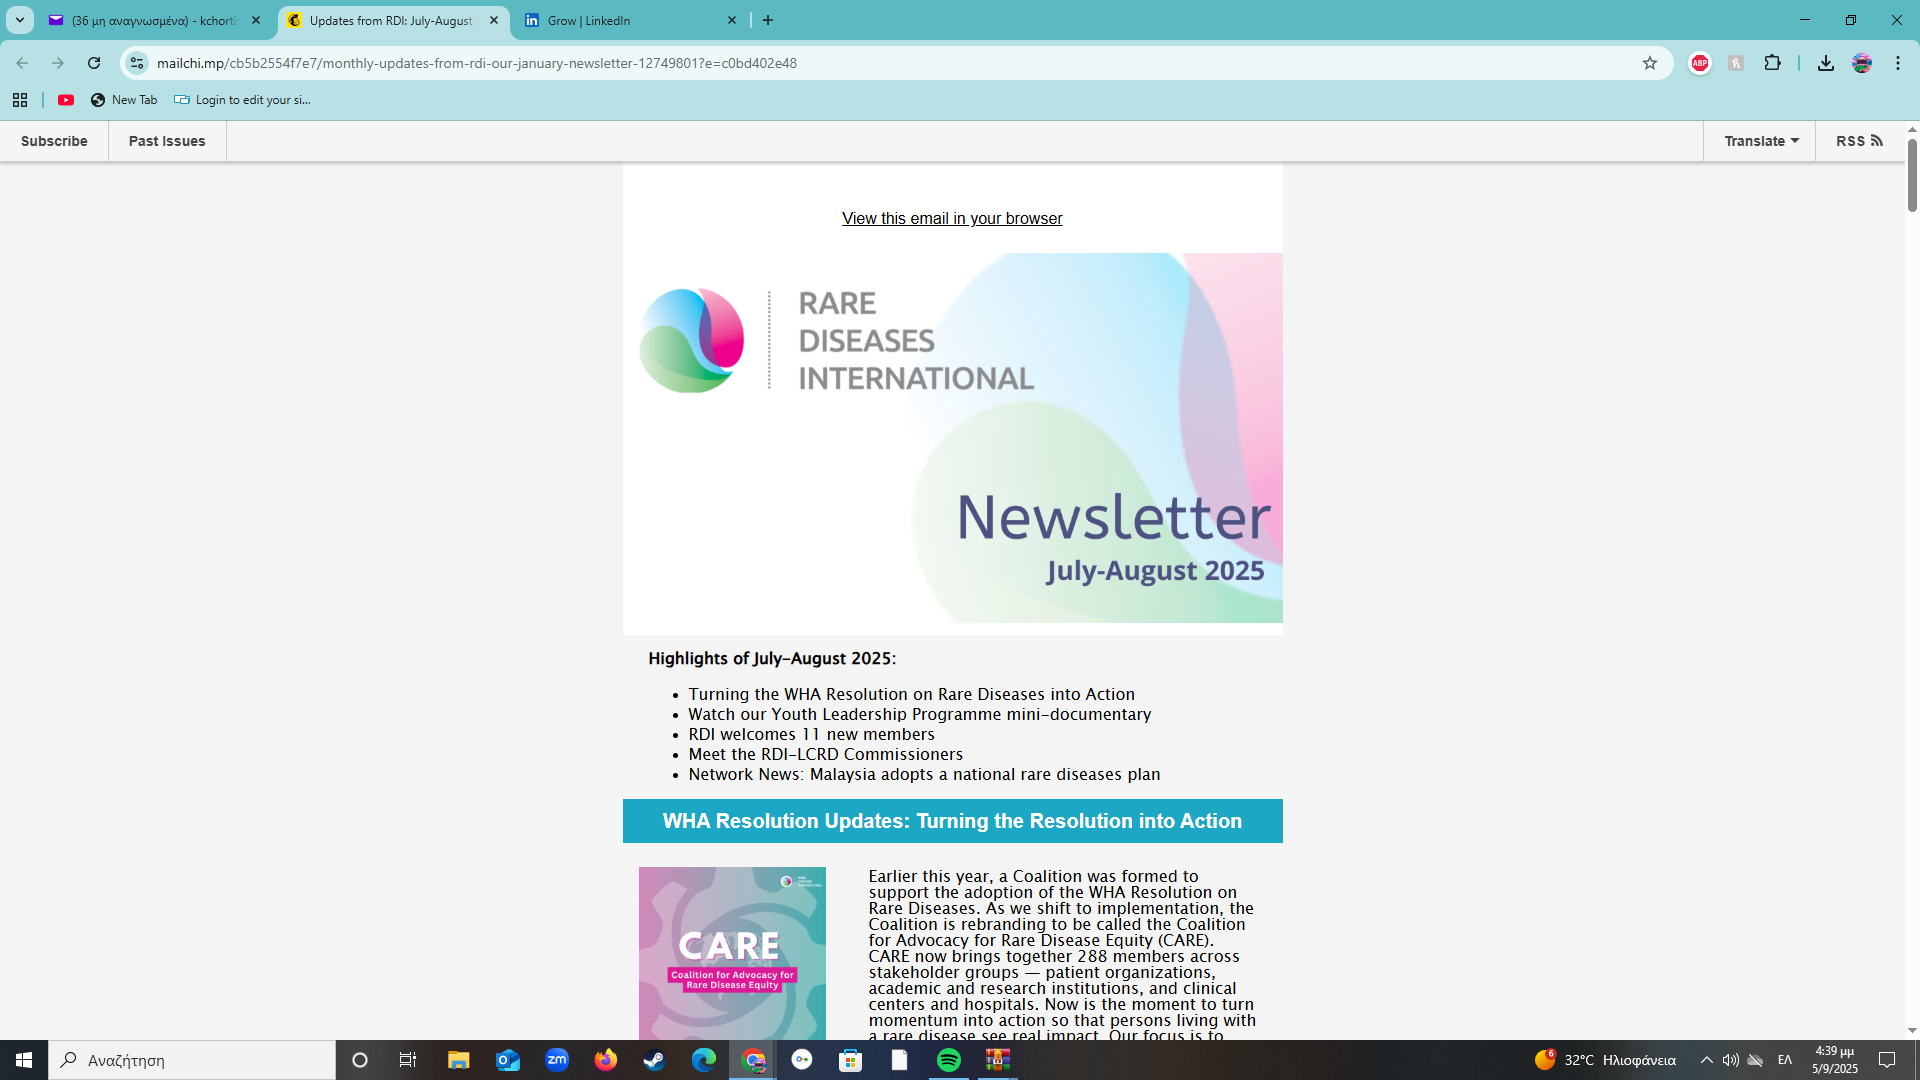Open the AdBlock Plus extension icon
1920x1080 pixels.
[1700, 63]
